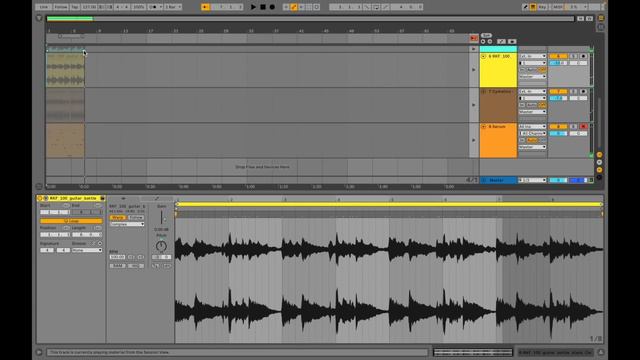Screen dimensions: 640x360
Task: Toggle the orange Warp button in Sample box
Action: click(117, 218)
